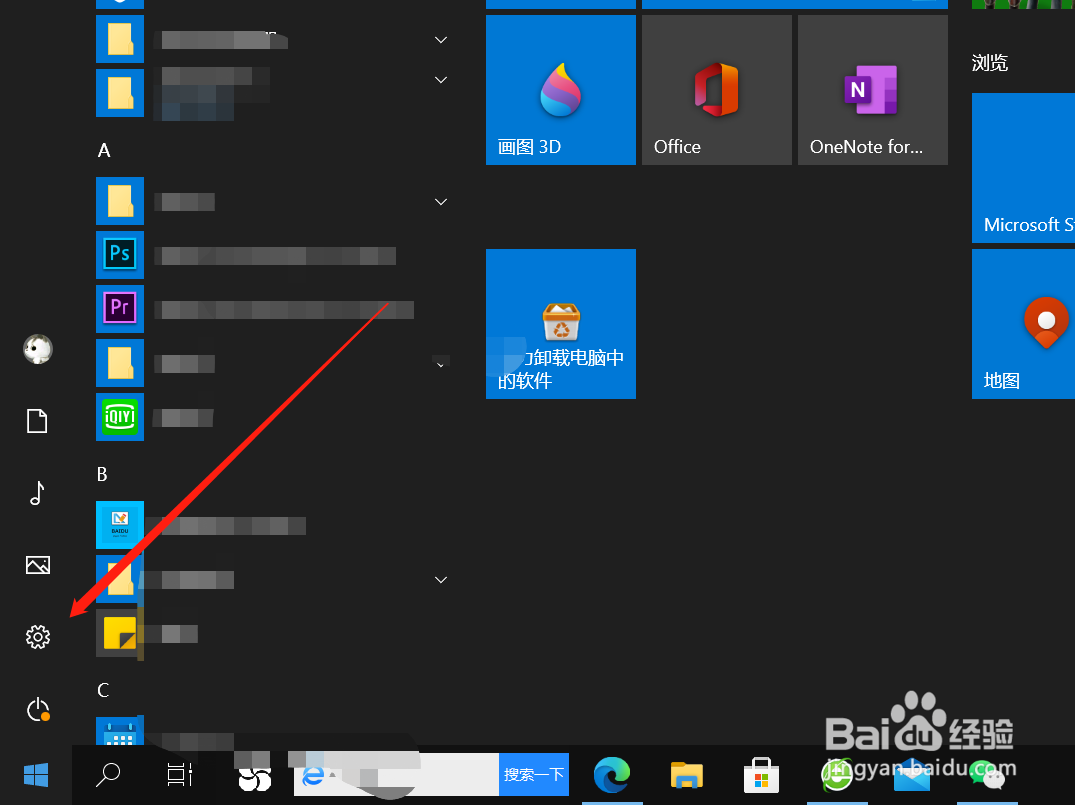Open Pictures from the Start sidebar
The width and height of the screenshot is (1075, 805).
coord(38,565)
